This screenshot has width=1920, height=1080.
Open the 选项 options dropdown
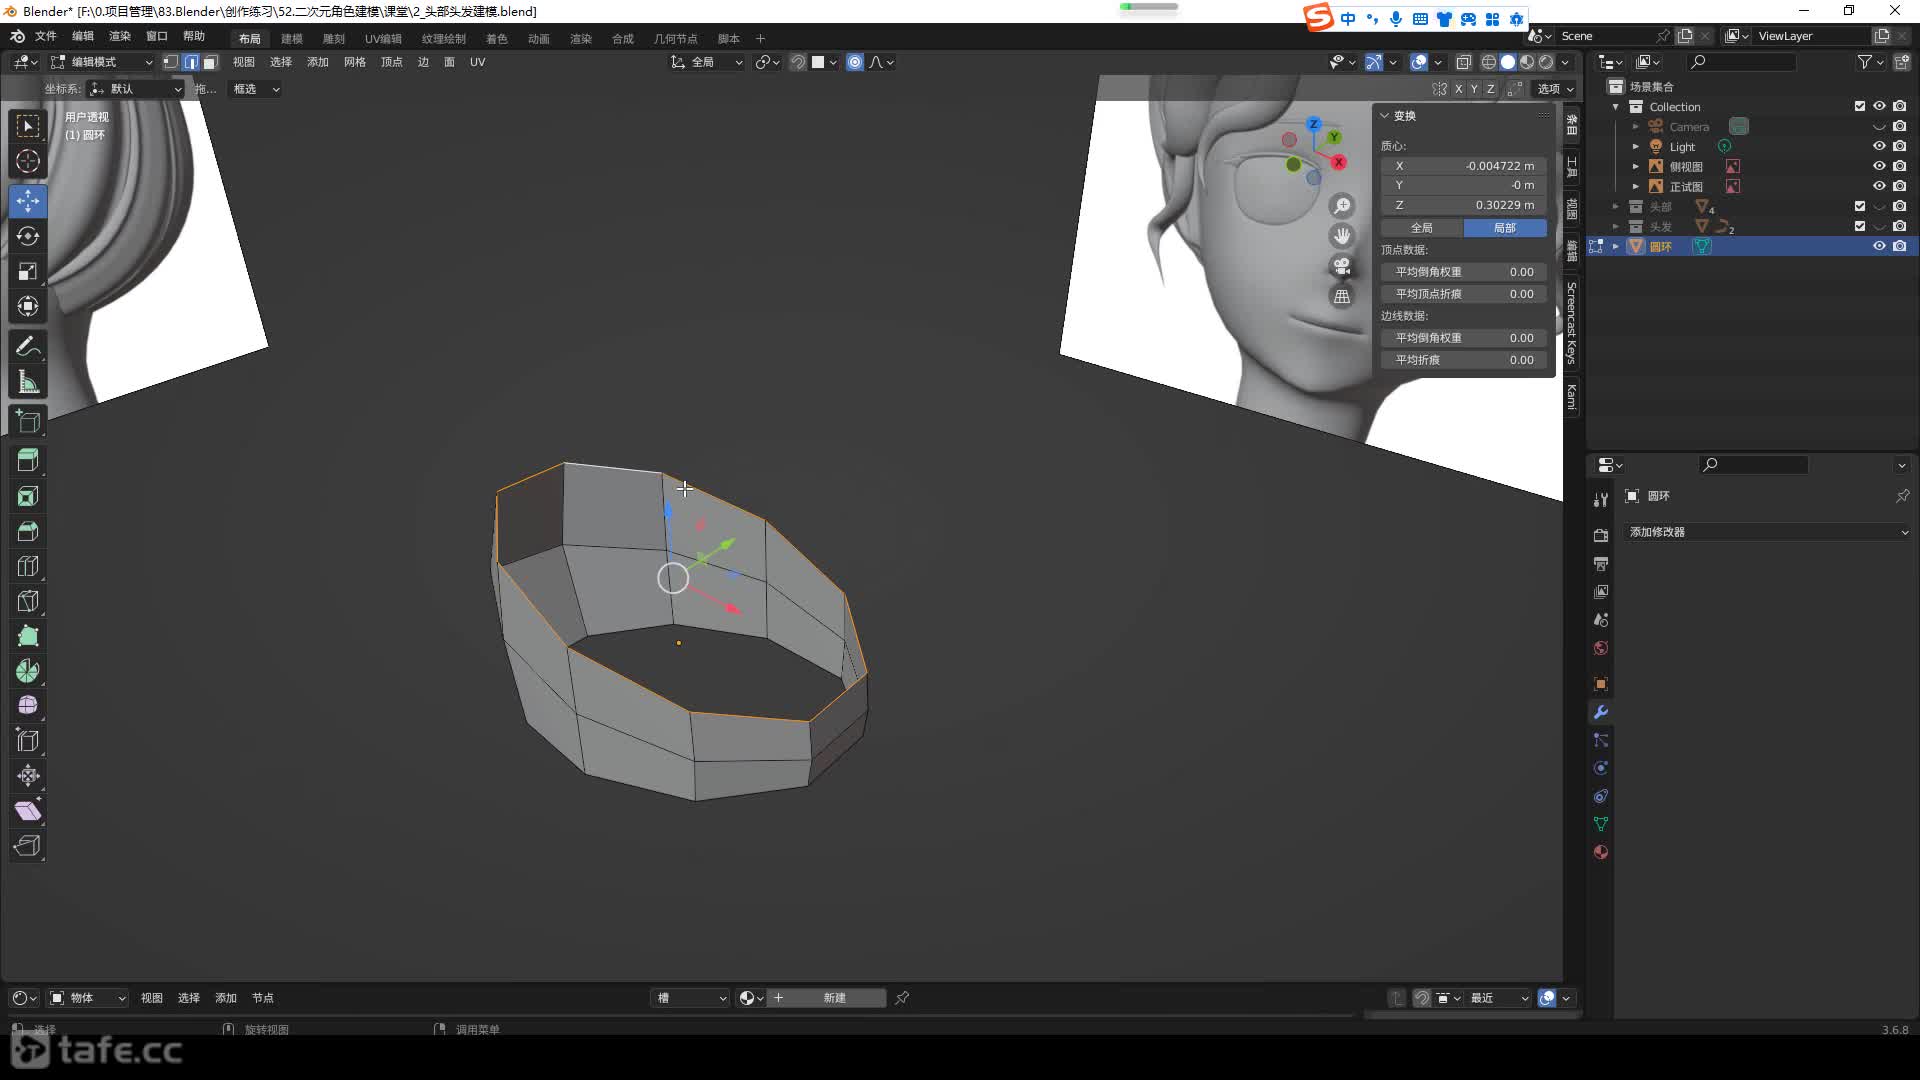click(x=1555, y=89)
